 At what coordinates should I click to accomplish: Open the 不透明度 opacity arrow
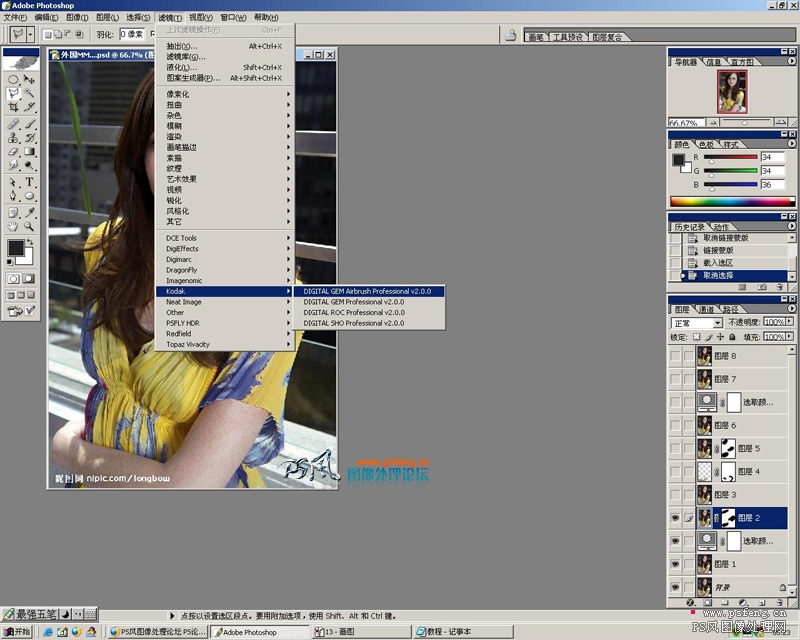coord(790,322)
